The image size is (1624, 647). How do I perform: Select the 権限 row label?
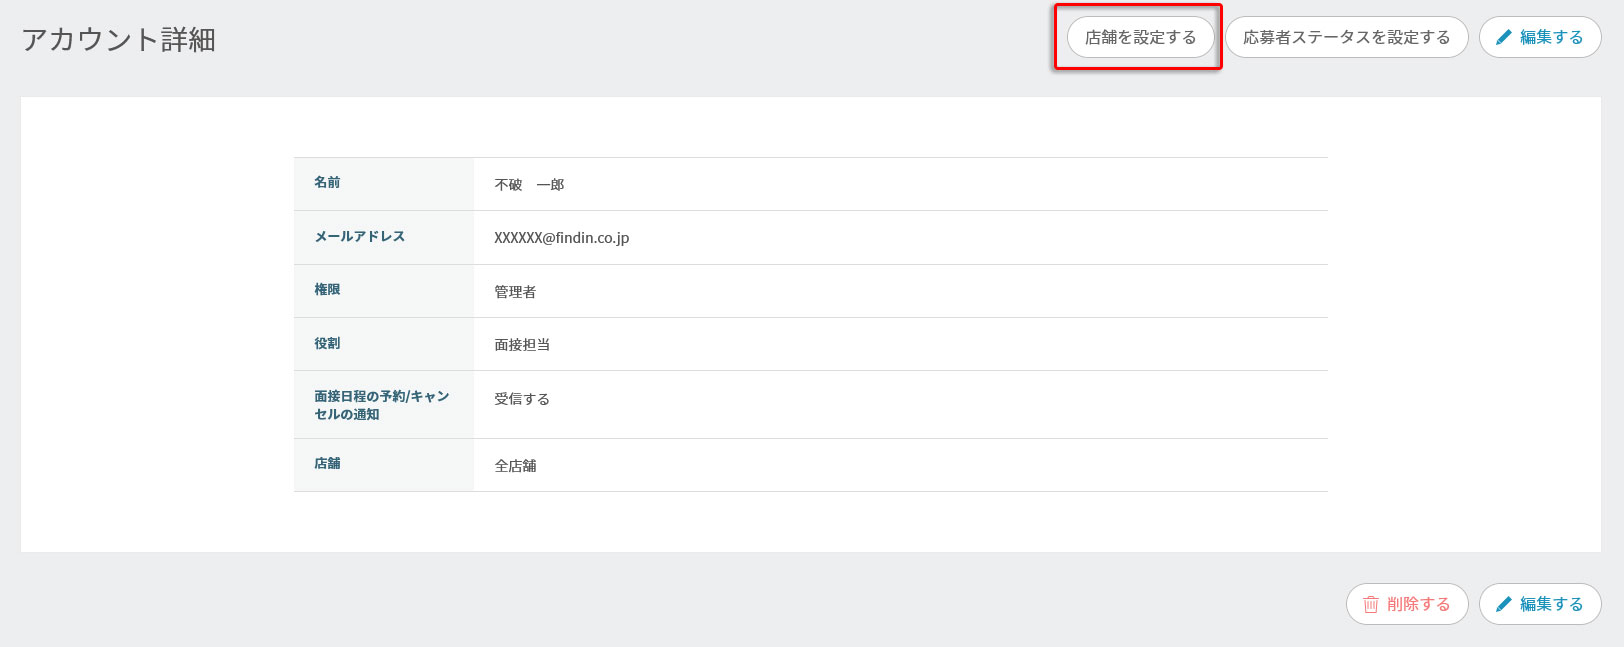coord(327,290)
